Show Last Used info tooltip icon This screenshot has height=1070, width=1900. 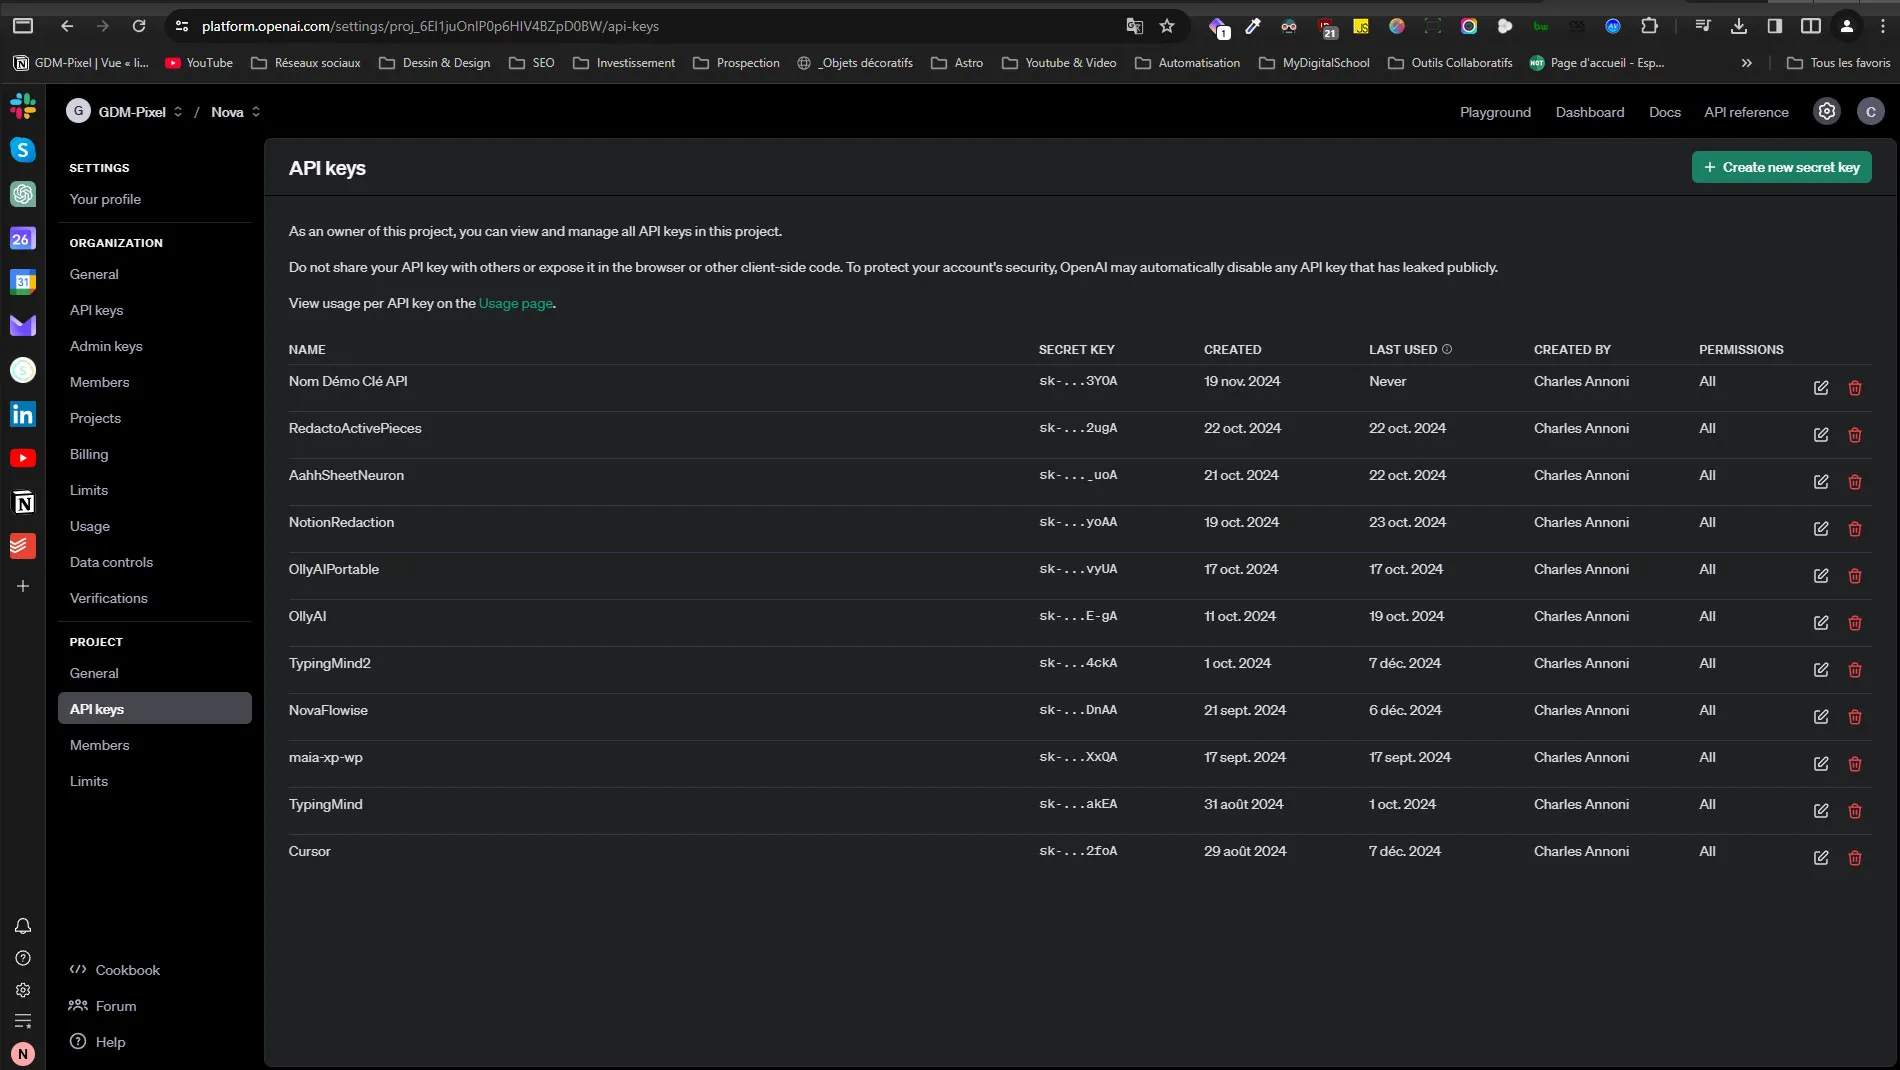point(1447,349)
